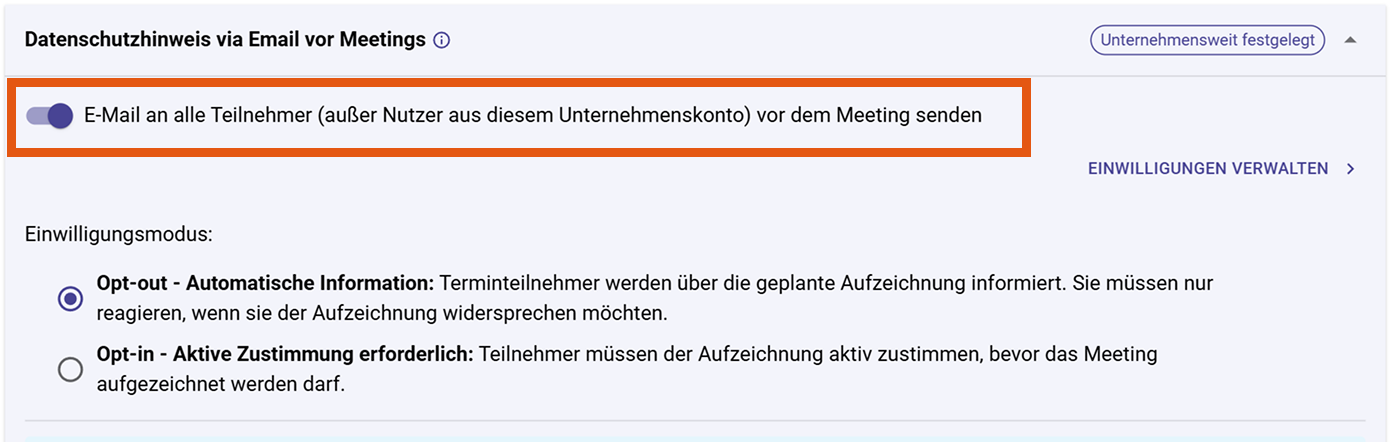Select the Opt-out radio button
Screen dimensions: 1392x442
point(71,298)
